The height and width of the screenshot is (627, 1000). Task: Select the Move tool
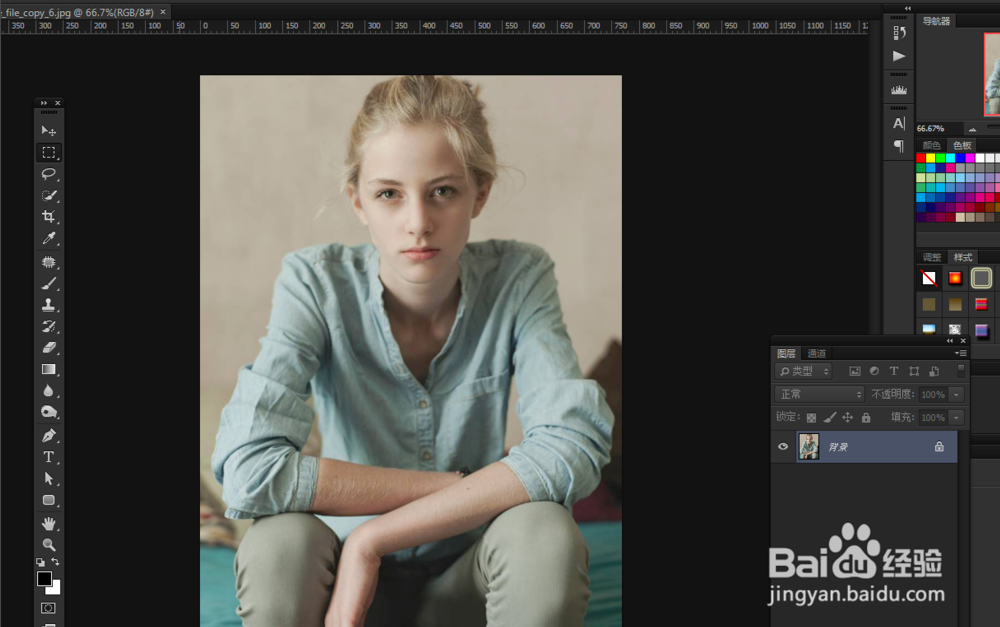point(48,131)
